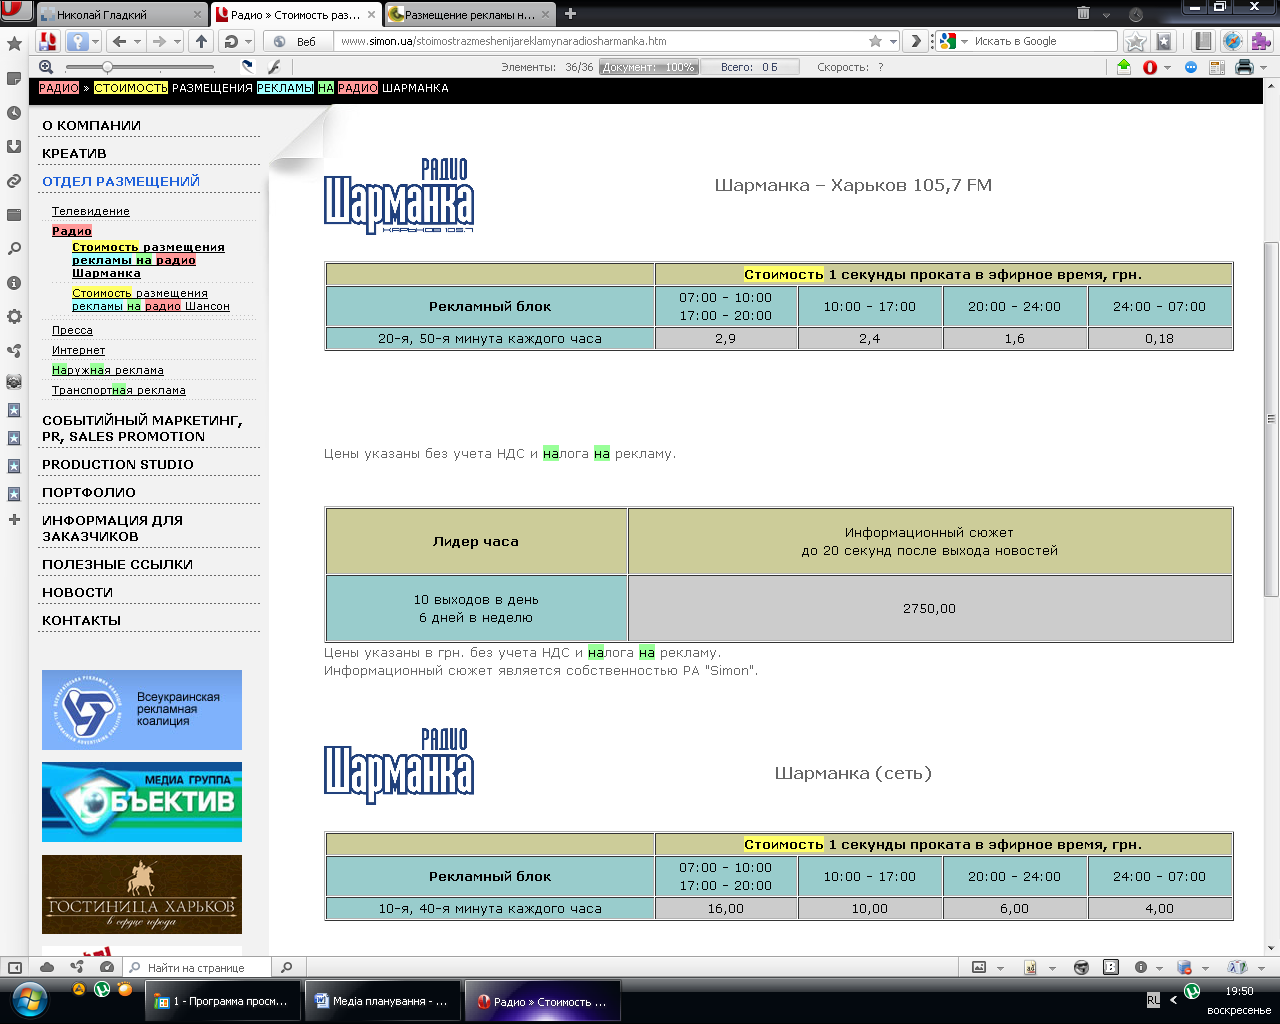Image resolution: width=1280 pixels, height=1024 pixels.
Task: Click the print icon in status toolbar
Action: coord(1244,67)
